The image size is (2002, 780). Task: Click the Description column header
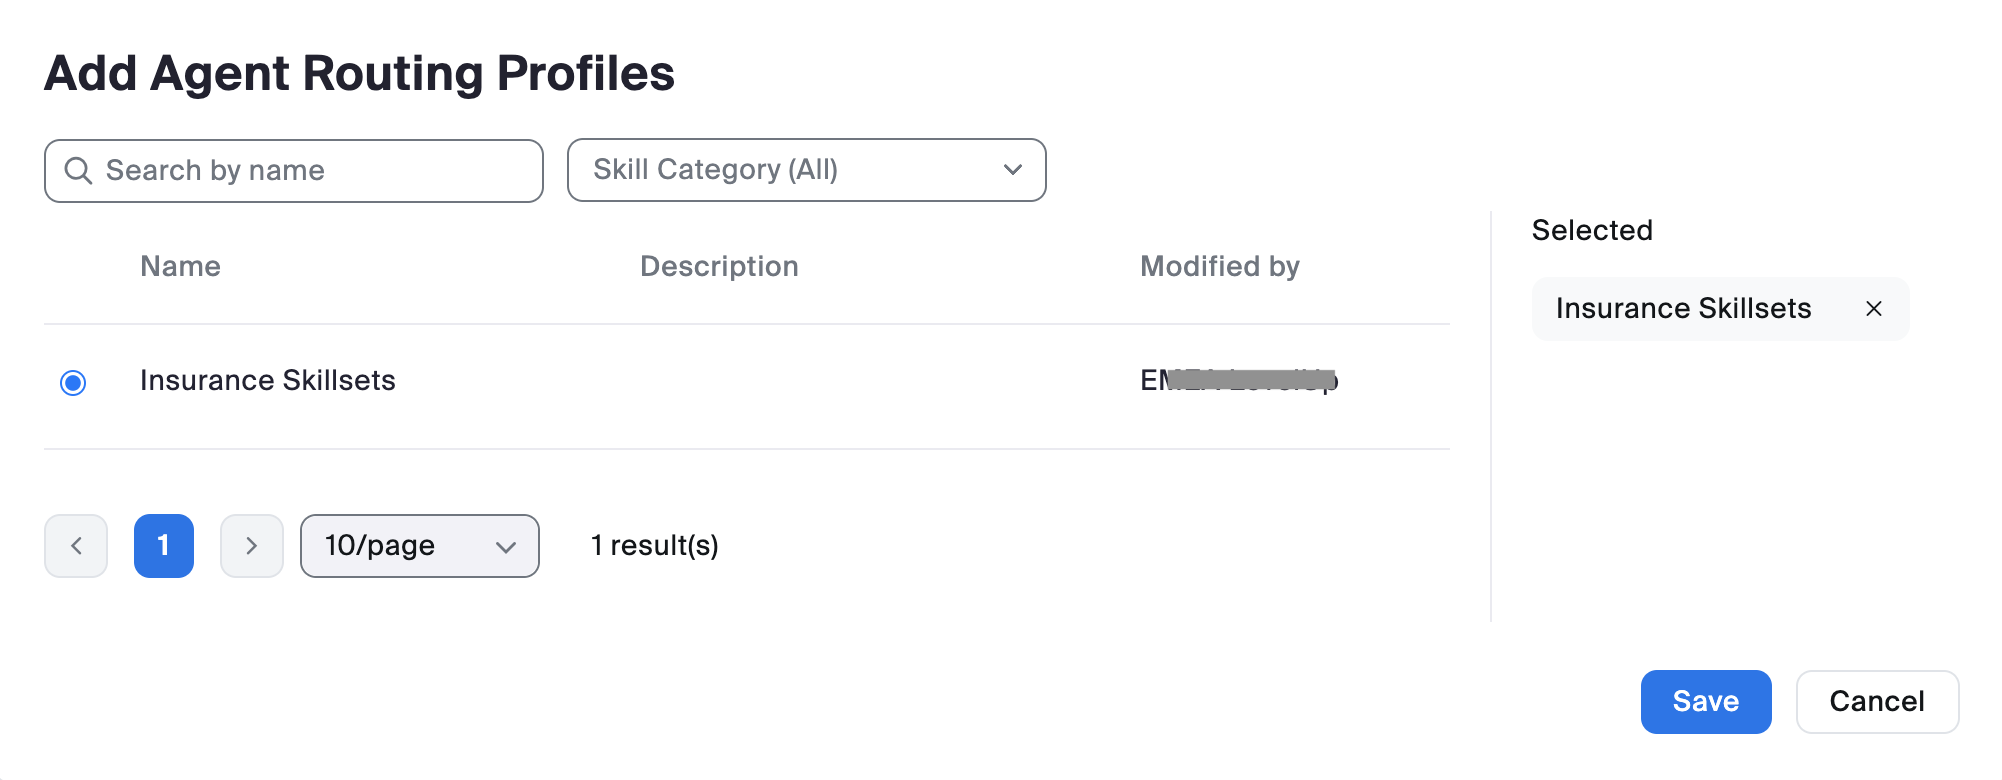coord(719,266)
